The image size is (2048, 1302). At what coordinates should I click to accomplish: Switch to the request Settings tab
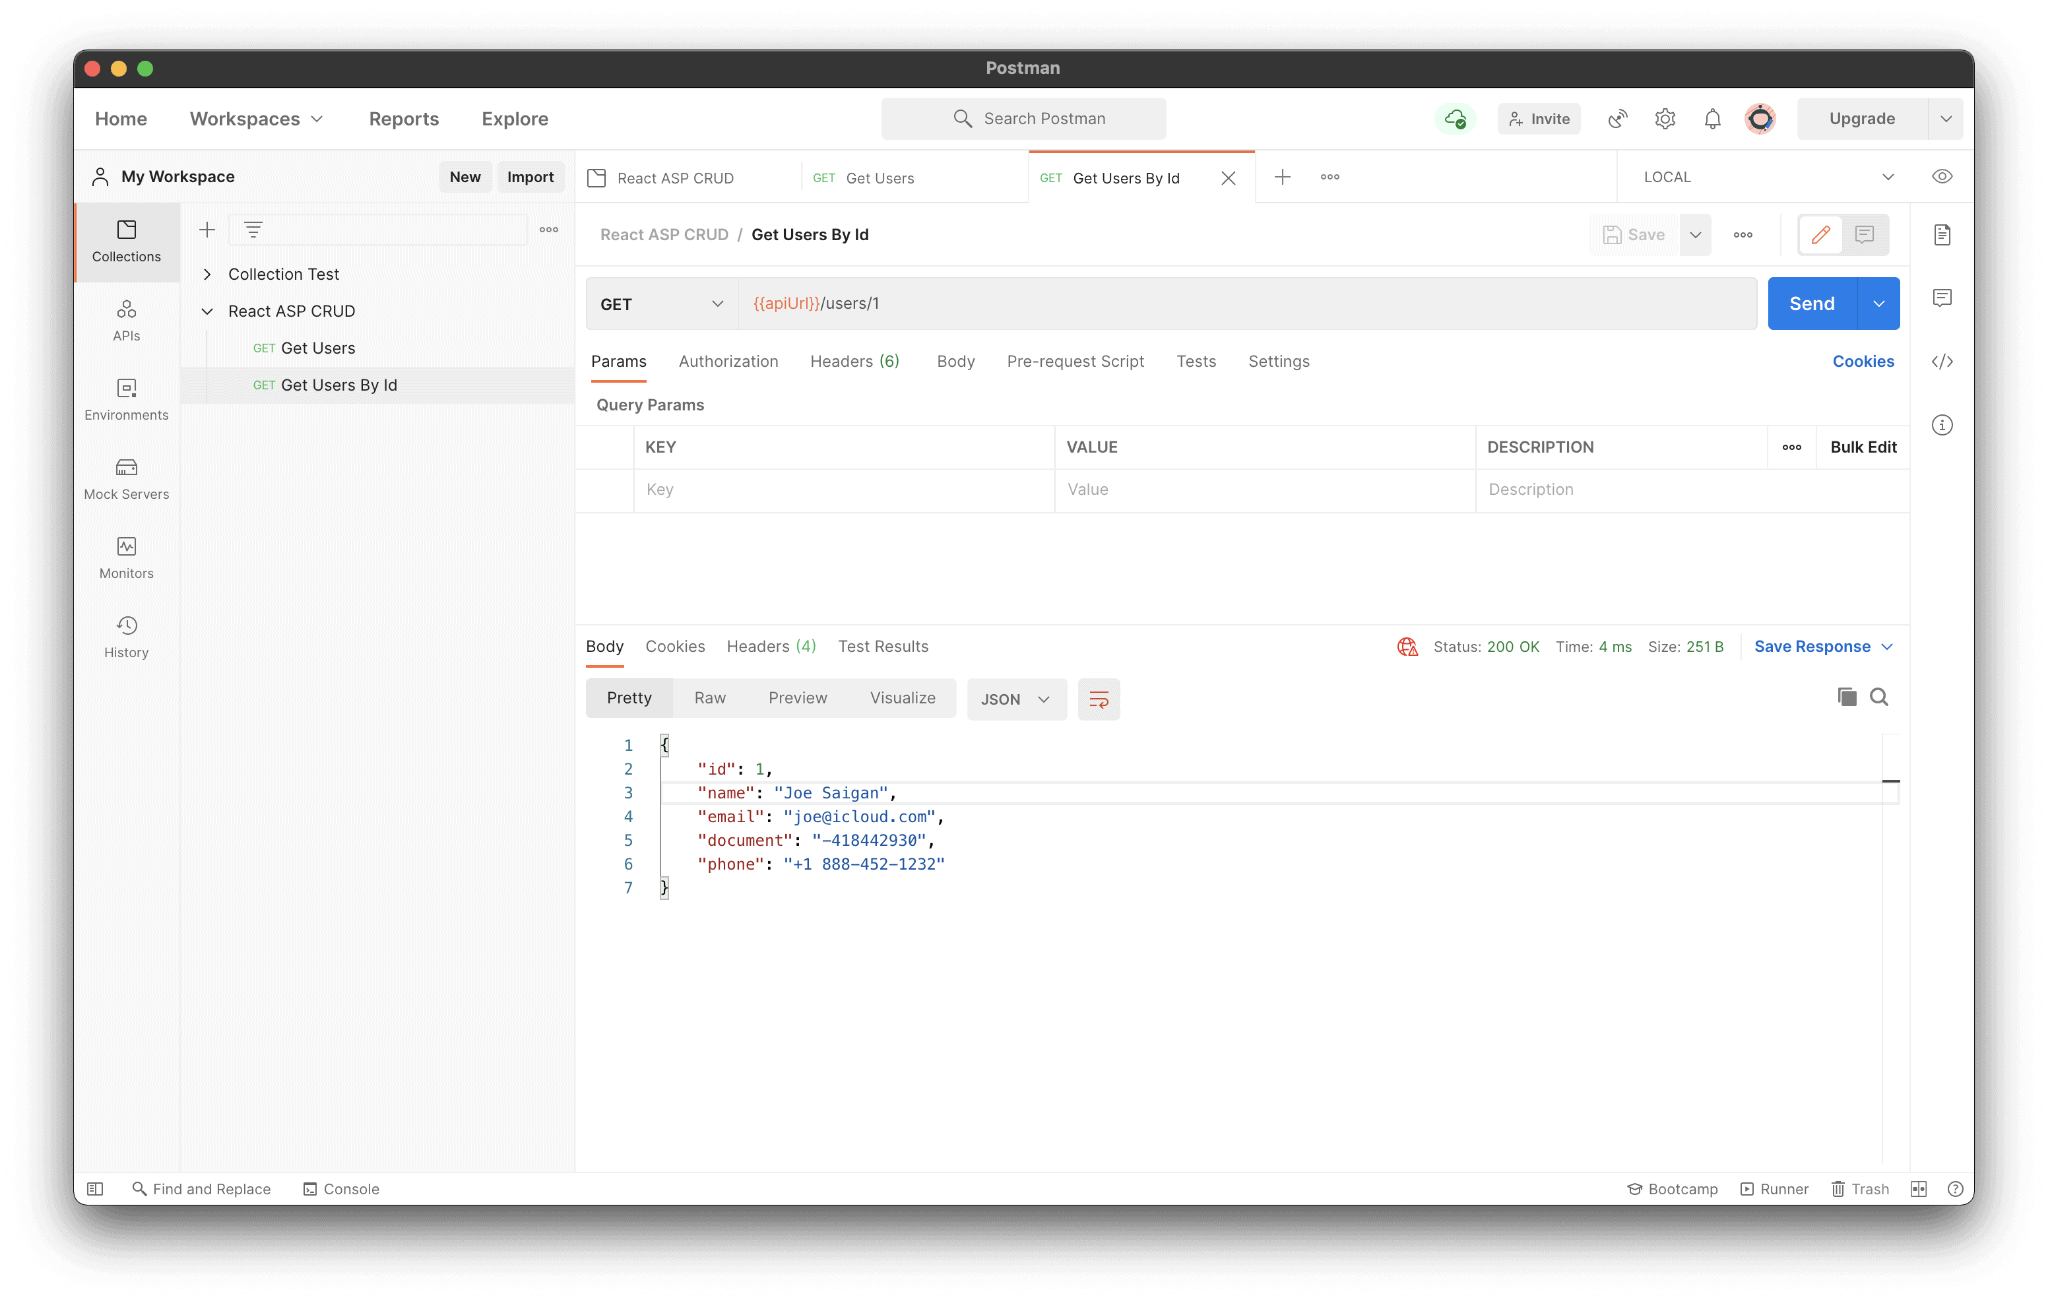(1279, 362)
